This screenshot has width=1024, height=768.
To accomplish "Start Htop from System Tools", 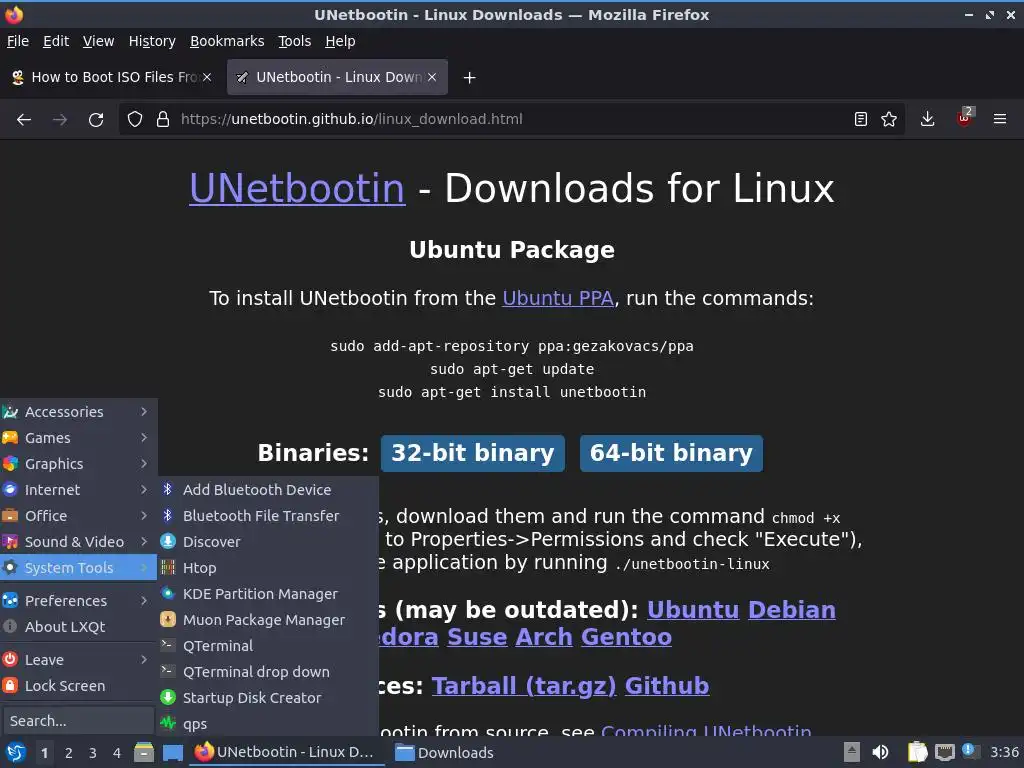I will tap(268, 568).
